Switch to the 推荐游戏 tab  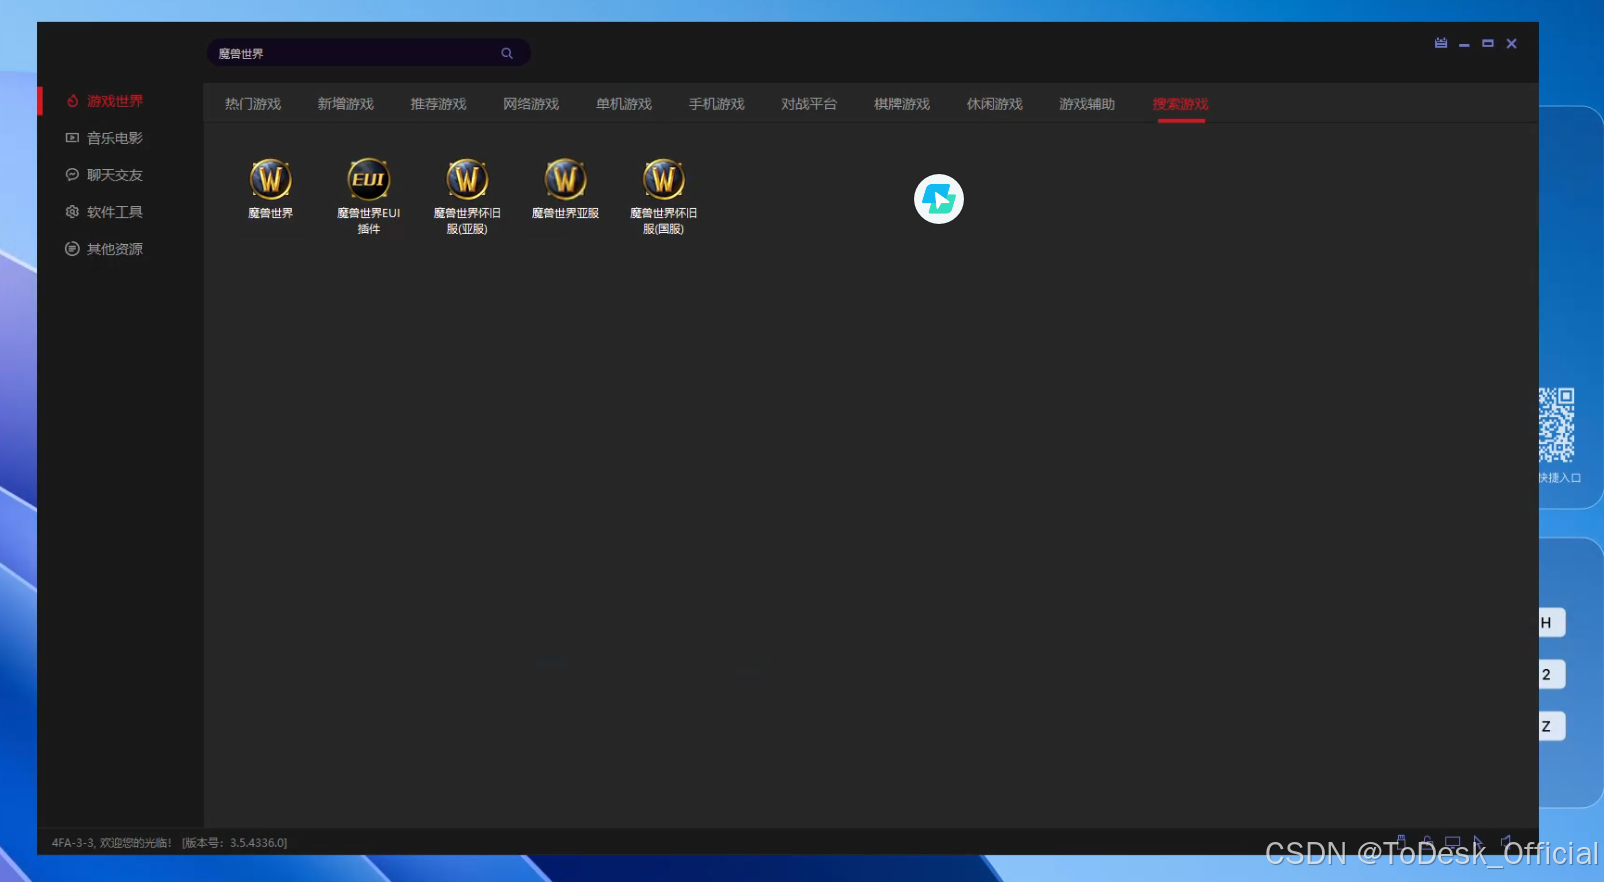pos(438,104)
